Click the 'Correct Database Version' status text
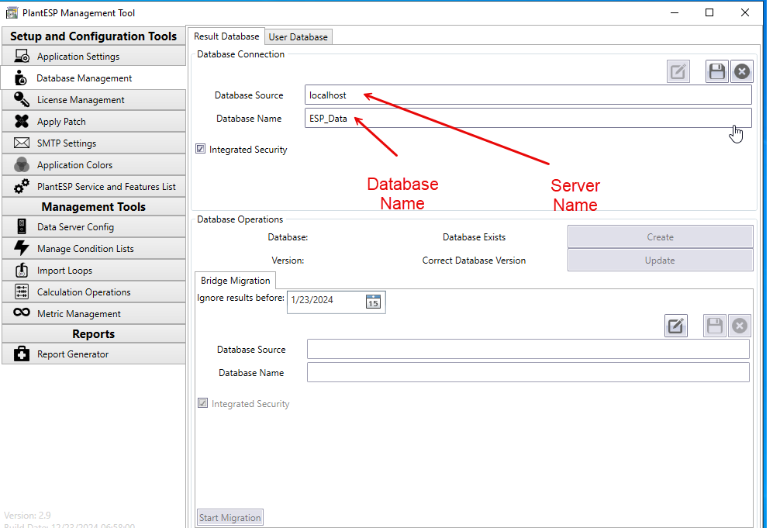Viewport: 768px width, 528px height. tap(474, 261)
